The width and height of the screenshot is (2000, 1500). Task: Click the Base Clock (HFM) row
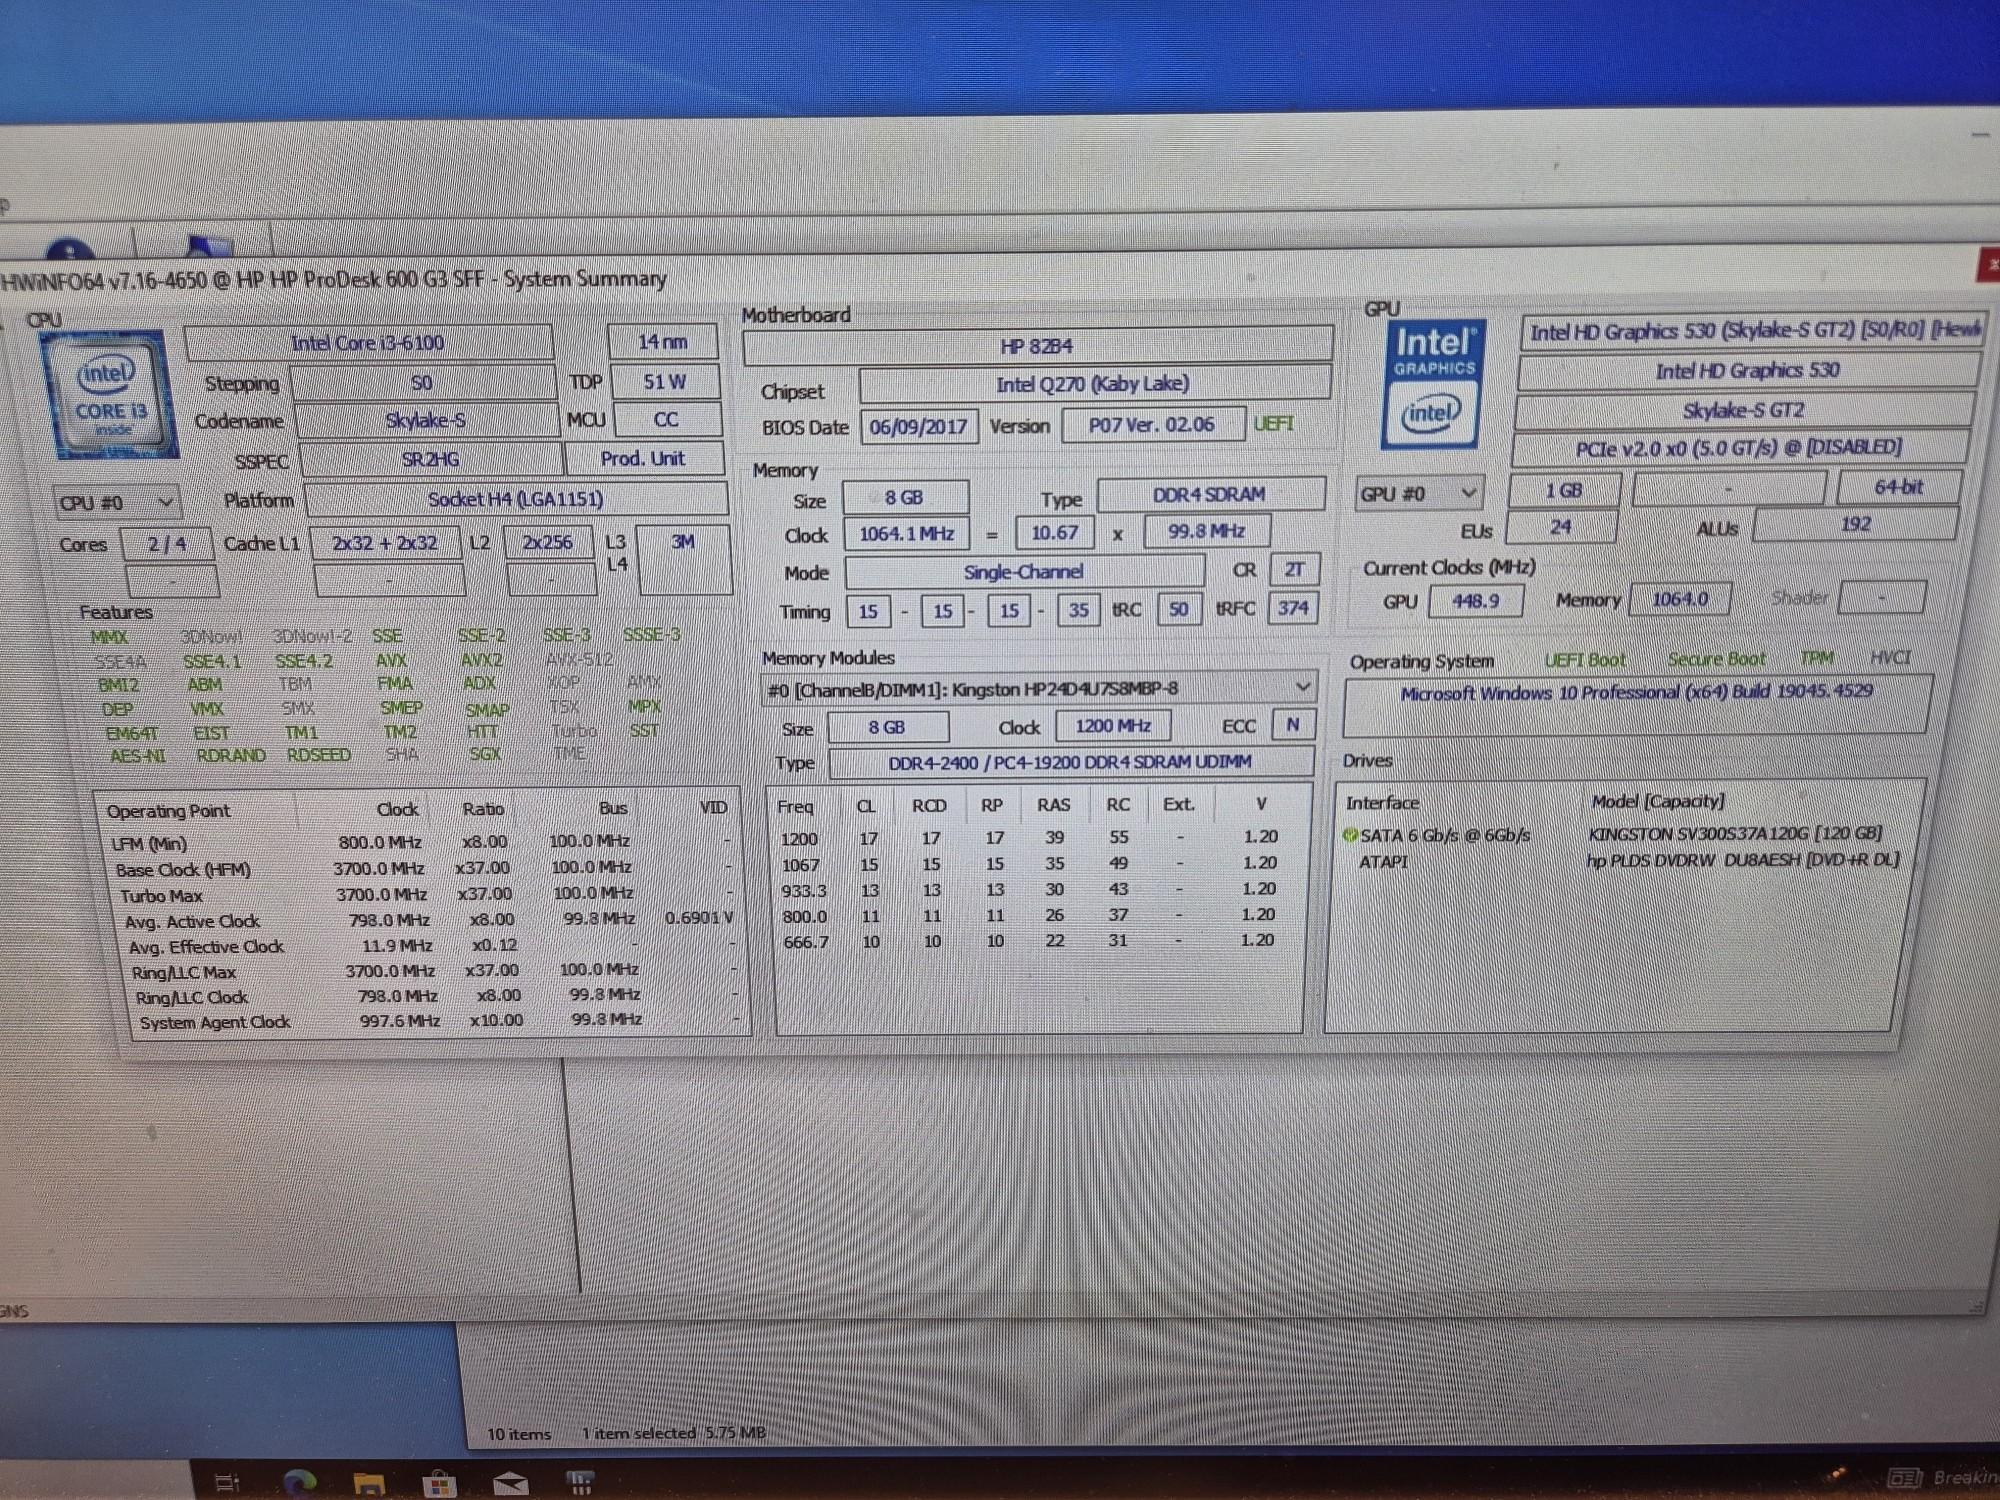(425, 868)
